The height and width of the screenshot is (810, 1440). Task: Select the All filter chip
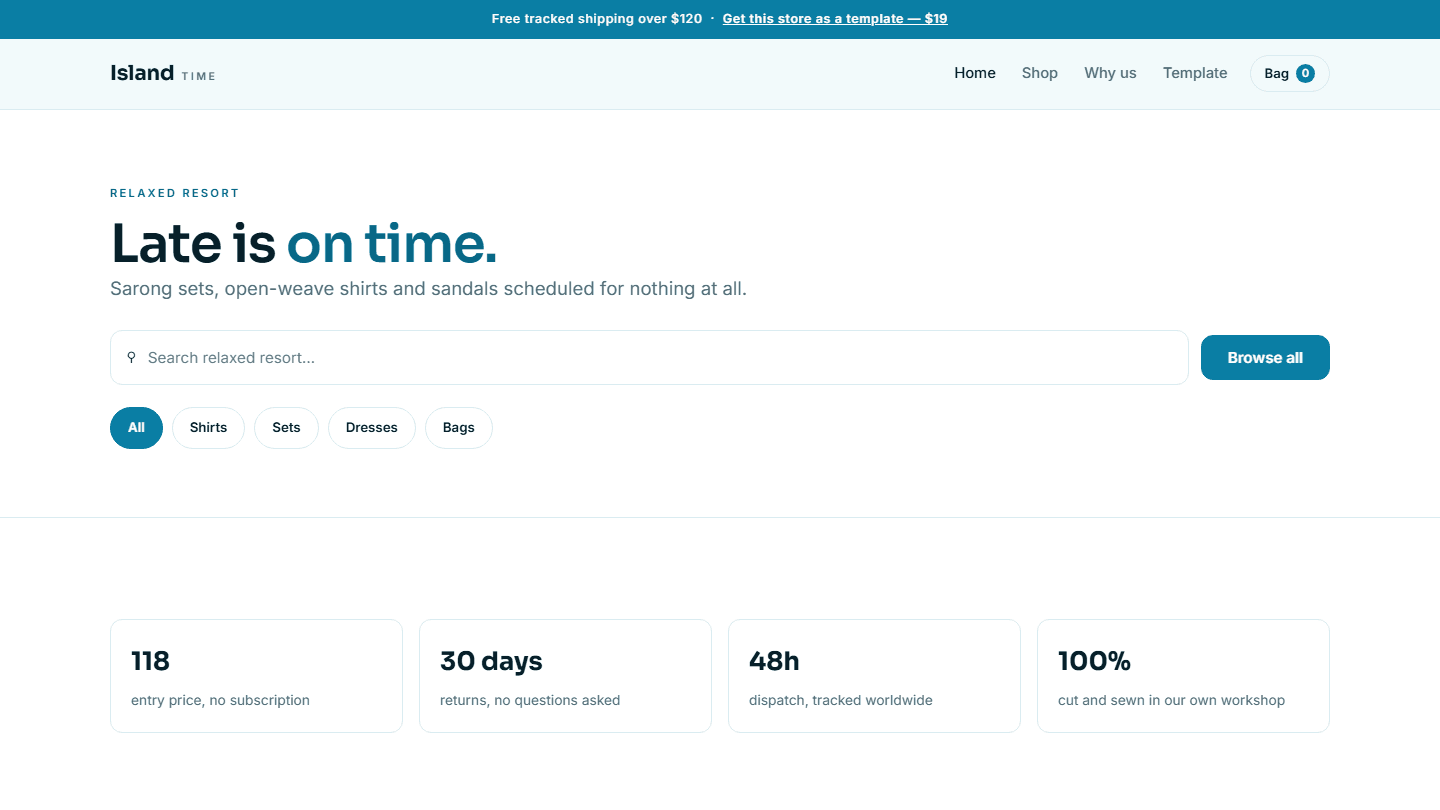(136, 428)
